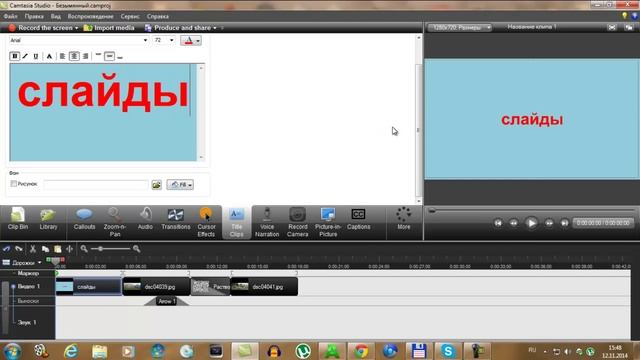Open the Сервис menu

pos(130,16)
